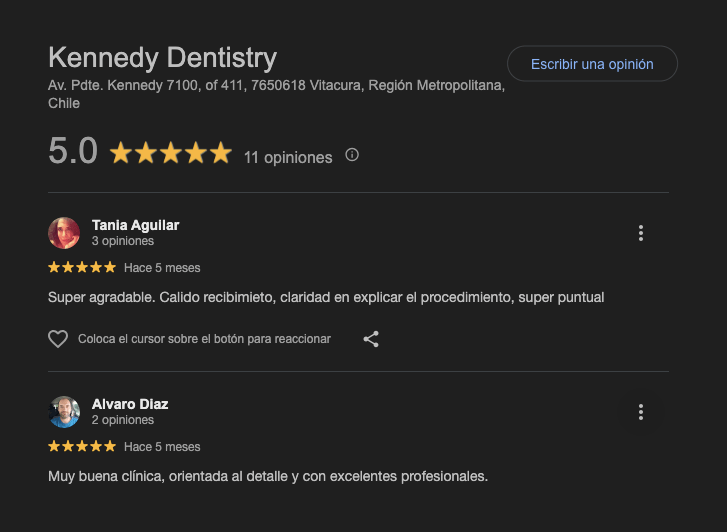
Task: Click the Escribir una opinión button
Action: pyautogui.click(x=592, y=64)
